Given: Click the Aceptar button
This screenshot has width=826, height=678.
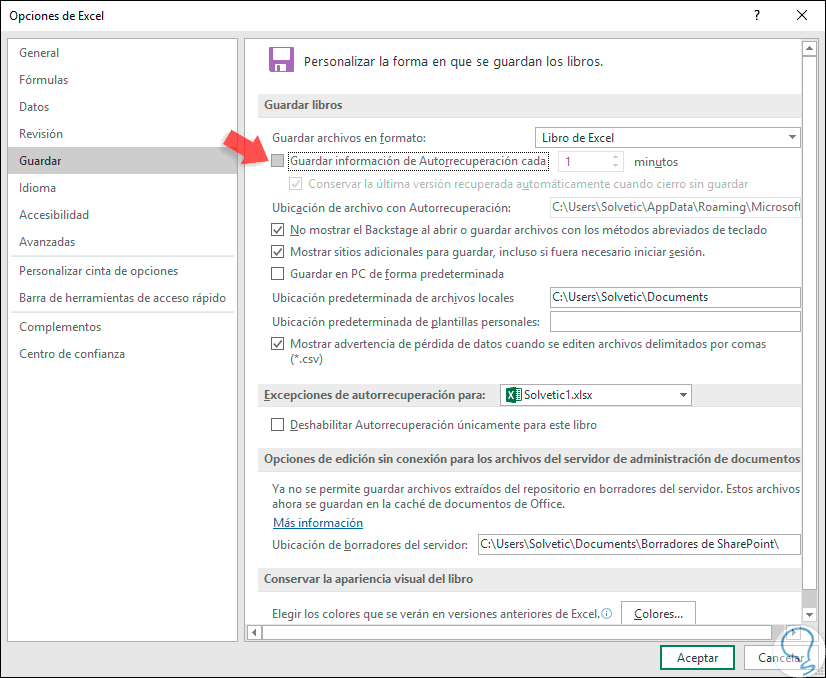Looking at the screenshot, I should [x=697, y=657].
